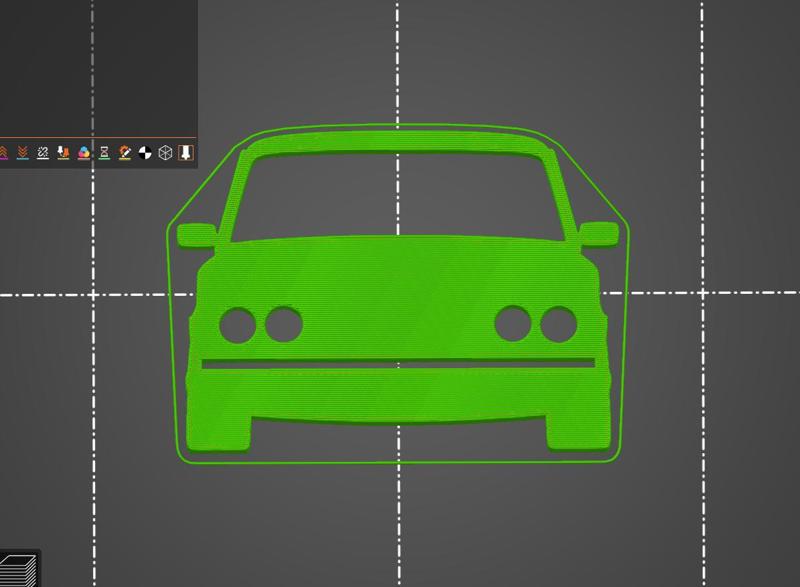Screen dimensions: 800x587
Task: Click the wireframe cube icon
Action: [165, 152]
